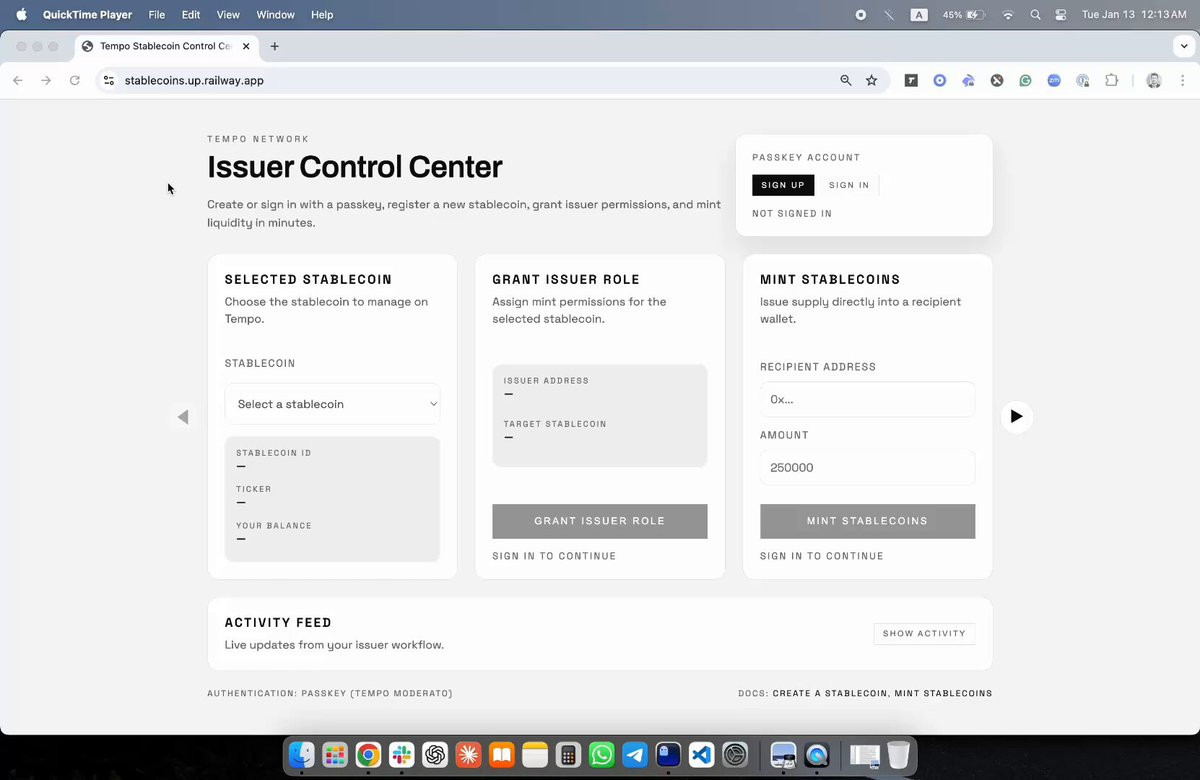The height and width of the screenshot is (780, 1200).
Task: Open Notes from the Dock
Action: pos(535,755)
